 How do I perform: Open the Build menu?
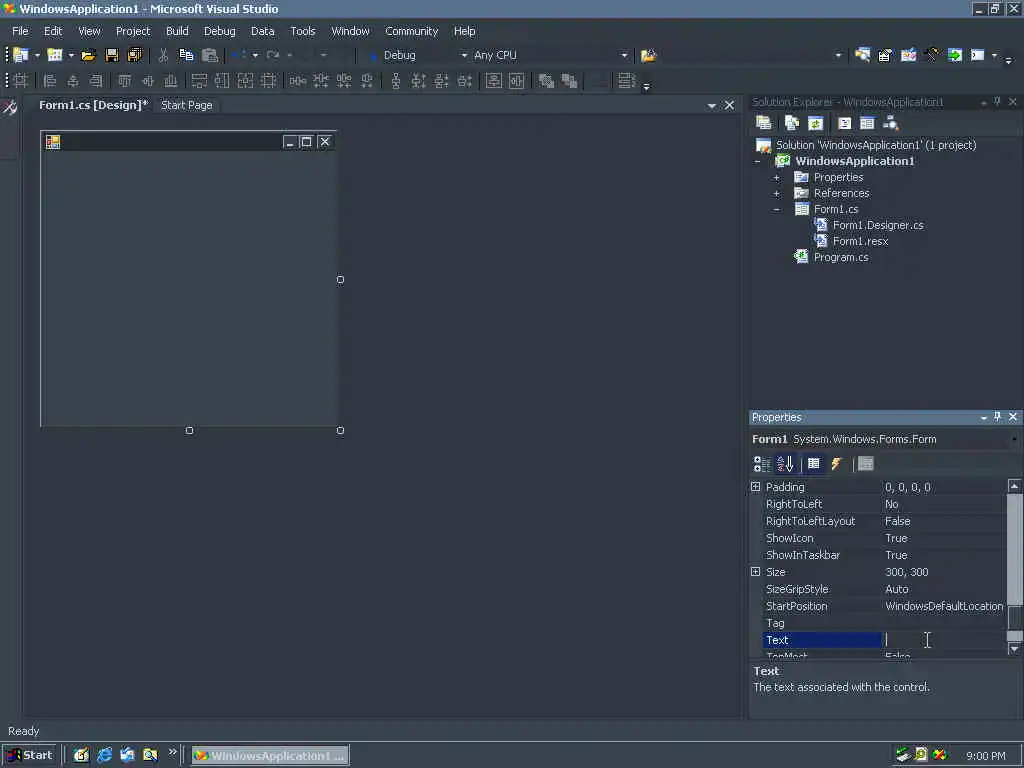click(177, 31)
